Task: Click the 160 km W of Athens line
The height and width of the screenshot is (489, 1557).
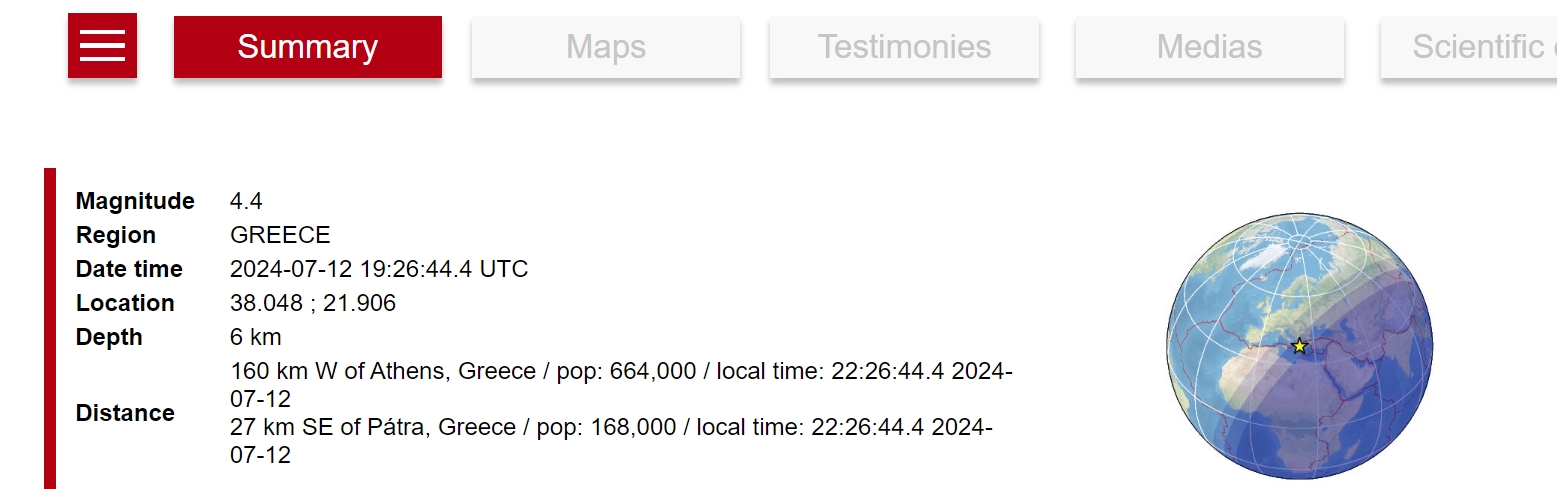Action: click(620, 372)
